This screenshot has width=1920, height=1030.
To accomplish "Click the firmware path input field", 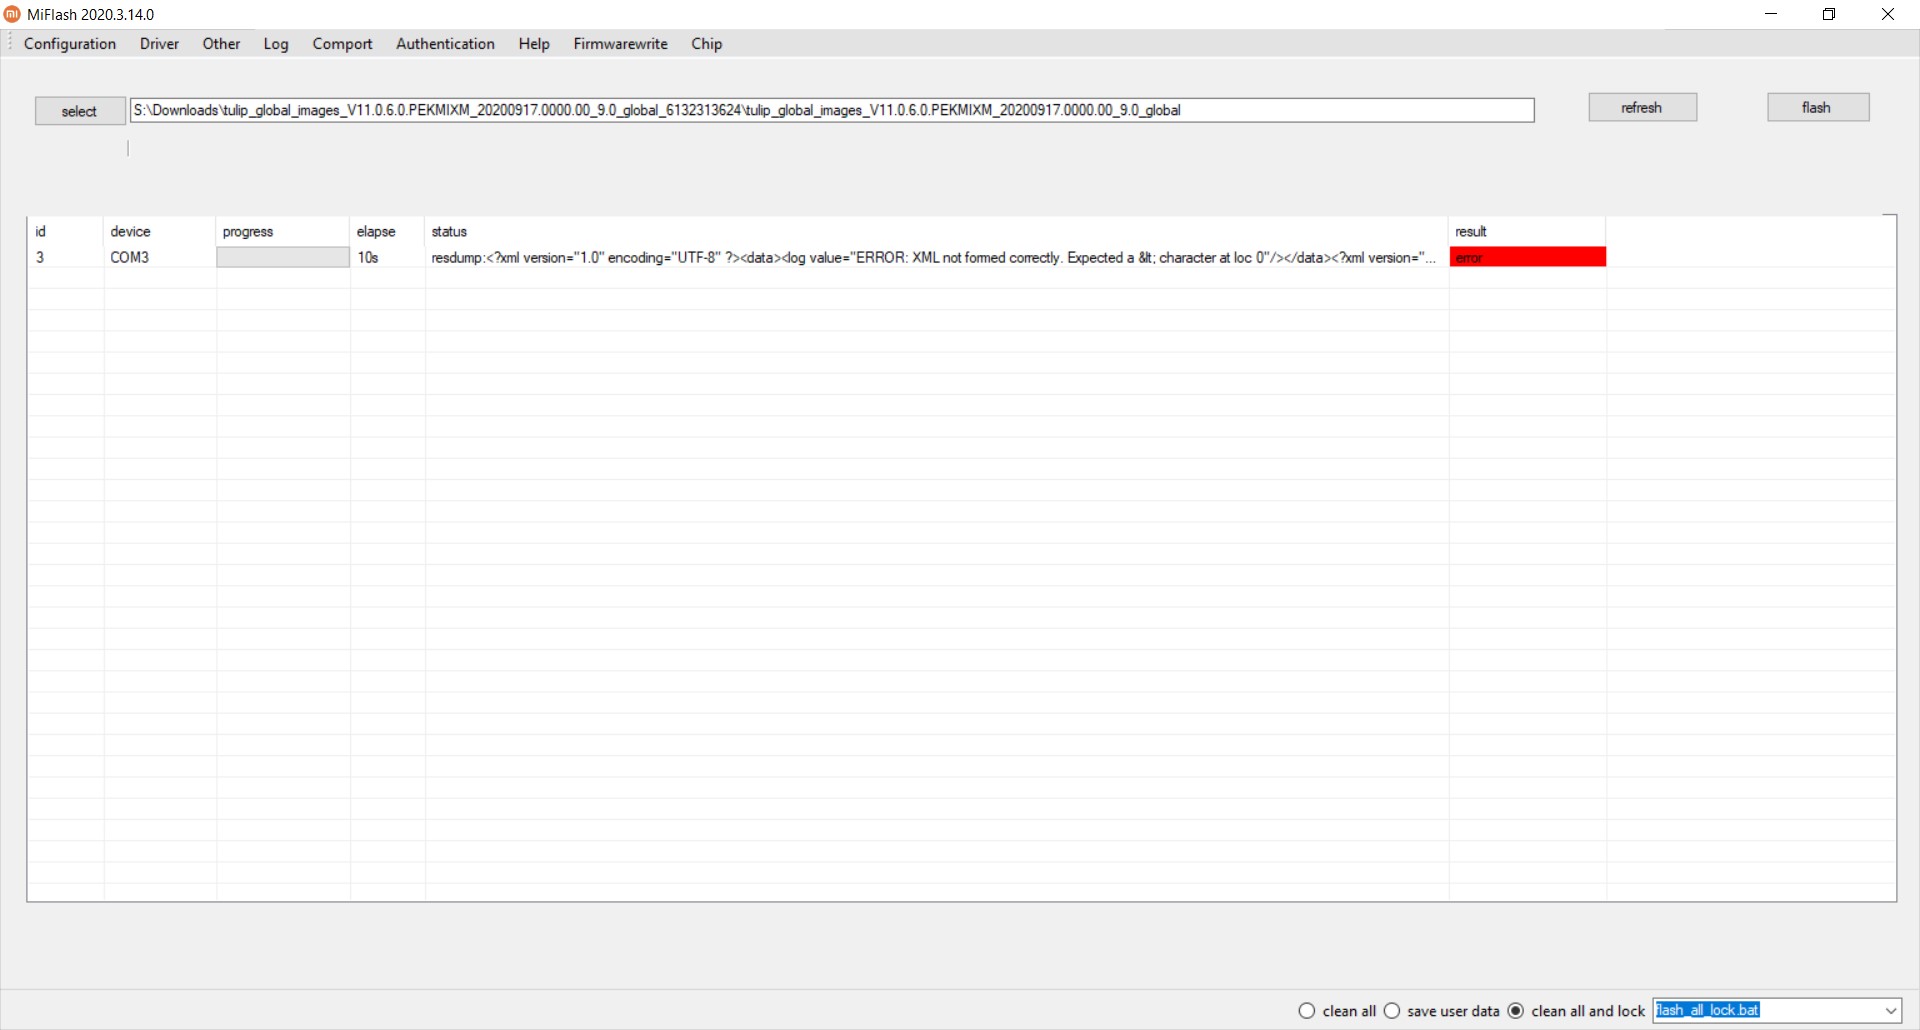I will point(832,110).
